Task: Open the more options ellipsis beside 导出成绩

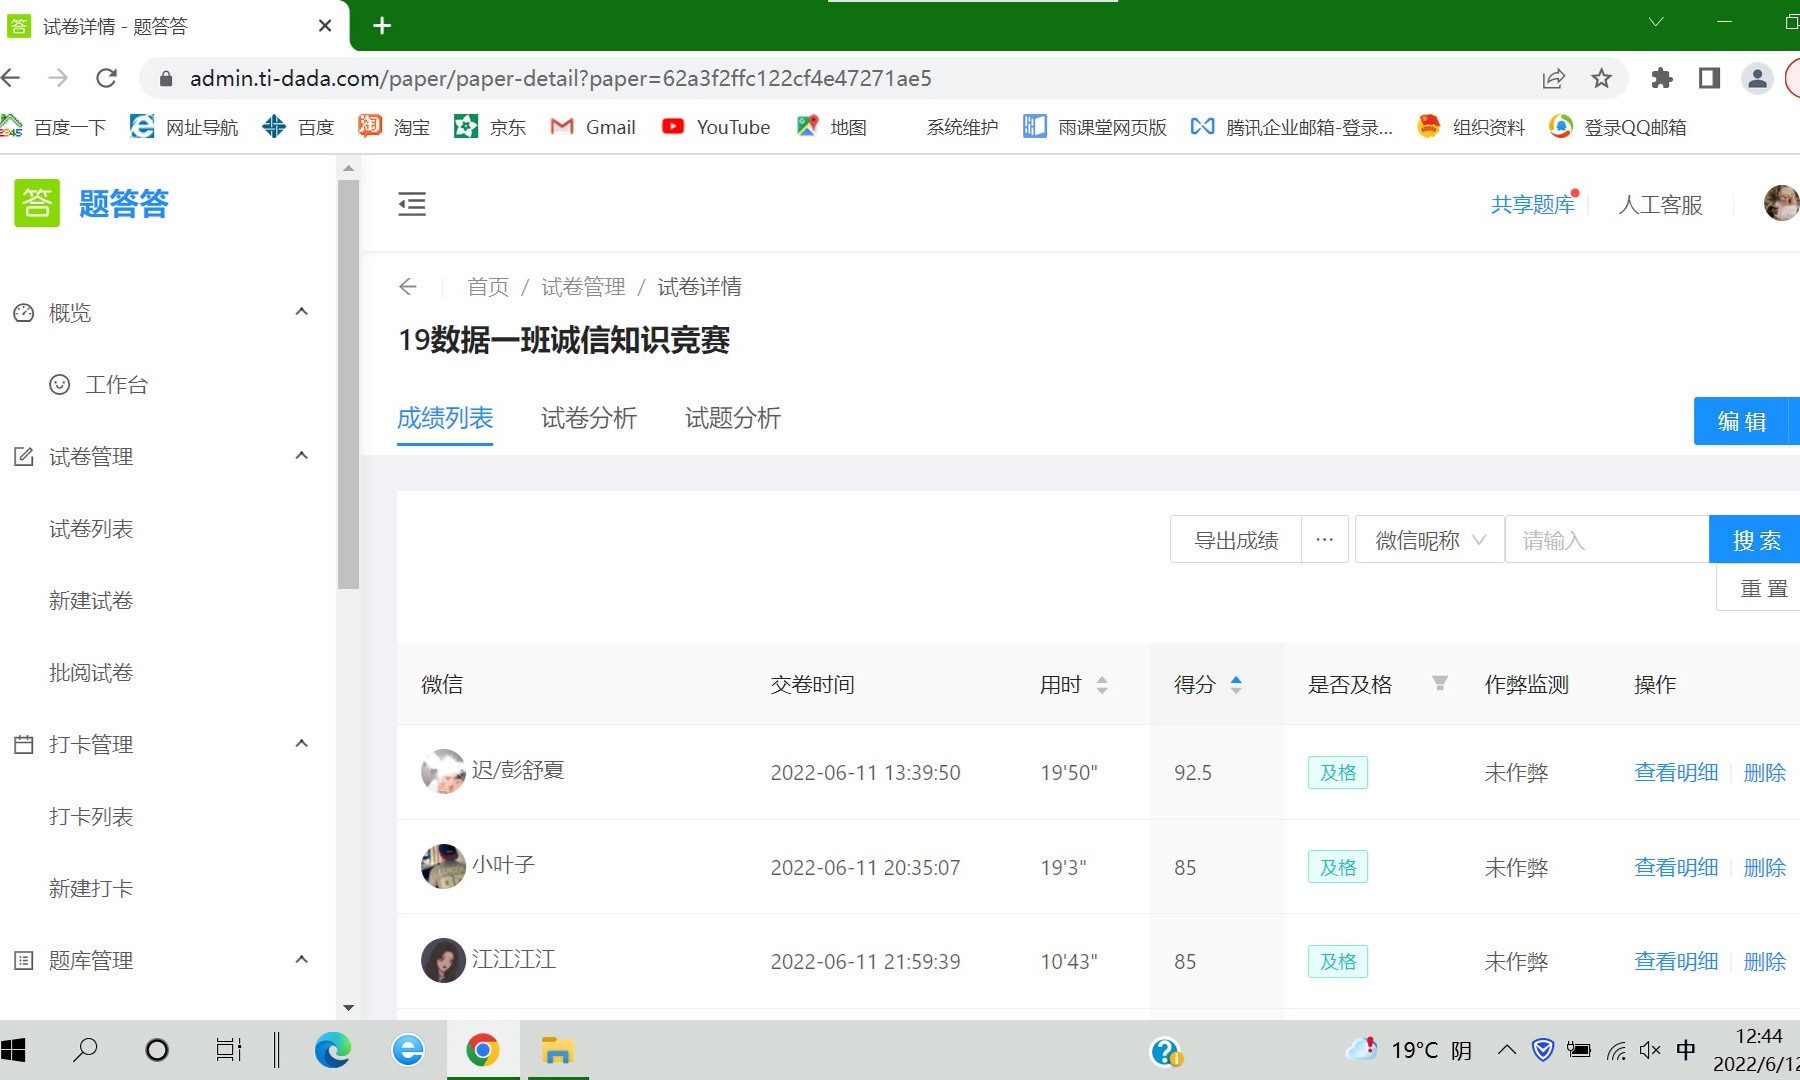Action: (1325, 540)
